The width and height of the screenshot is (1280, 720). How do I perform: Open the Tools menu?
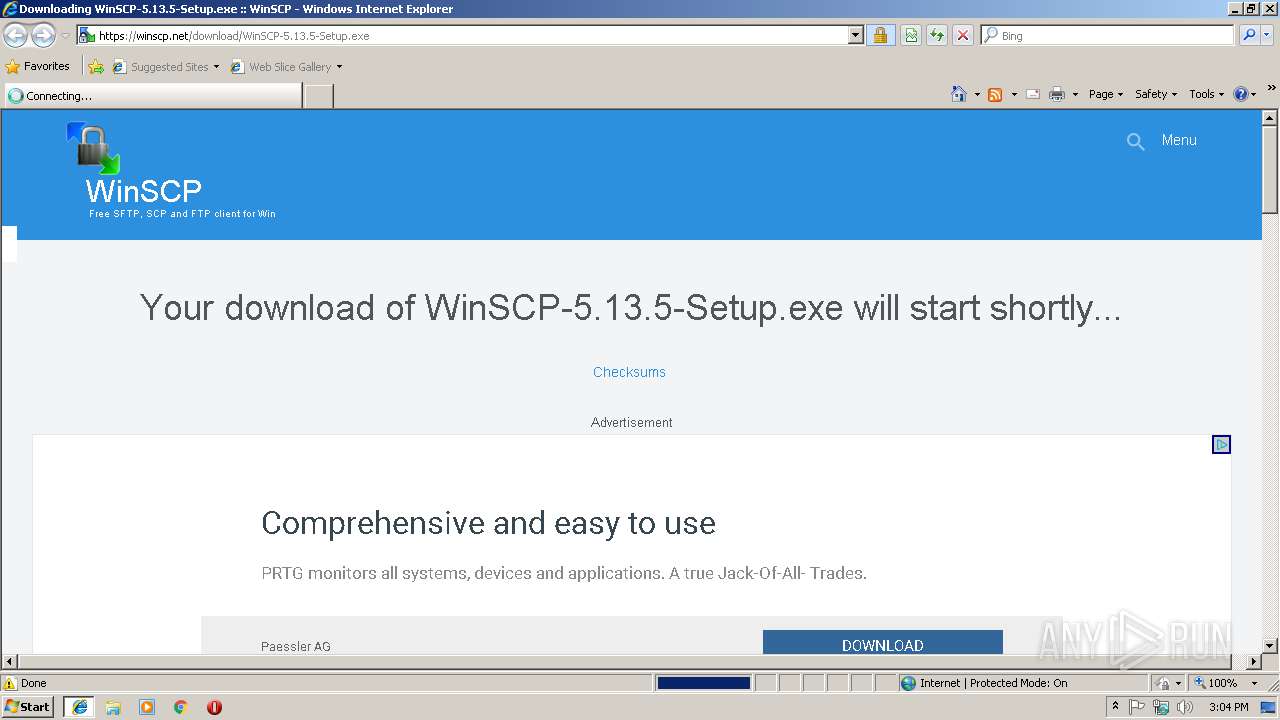[1206, 94]
